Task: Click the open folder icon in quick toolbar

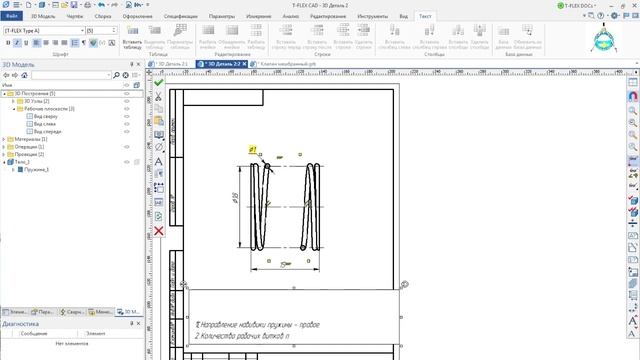Action: point(64,5)
